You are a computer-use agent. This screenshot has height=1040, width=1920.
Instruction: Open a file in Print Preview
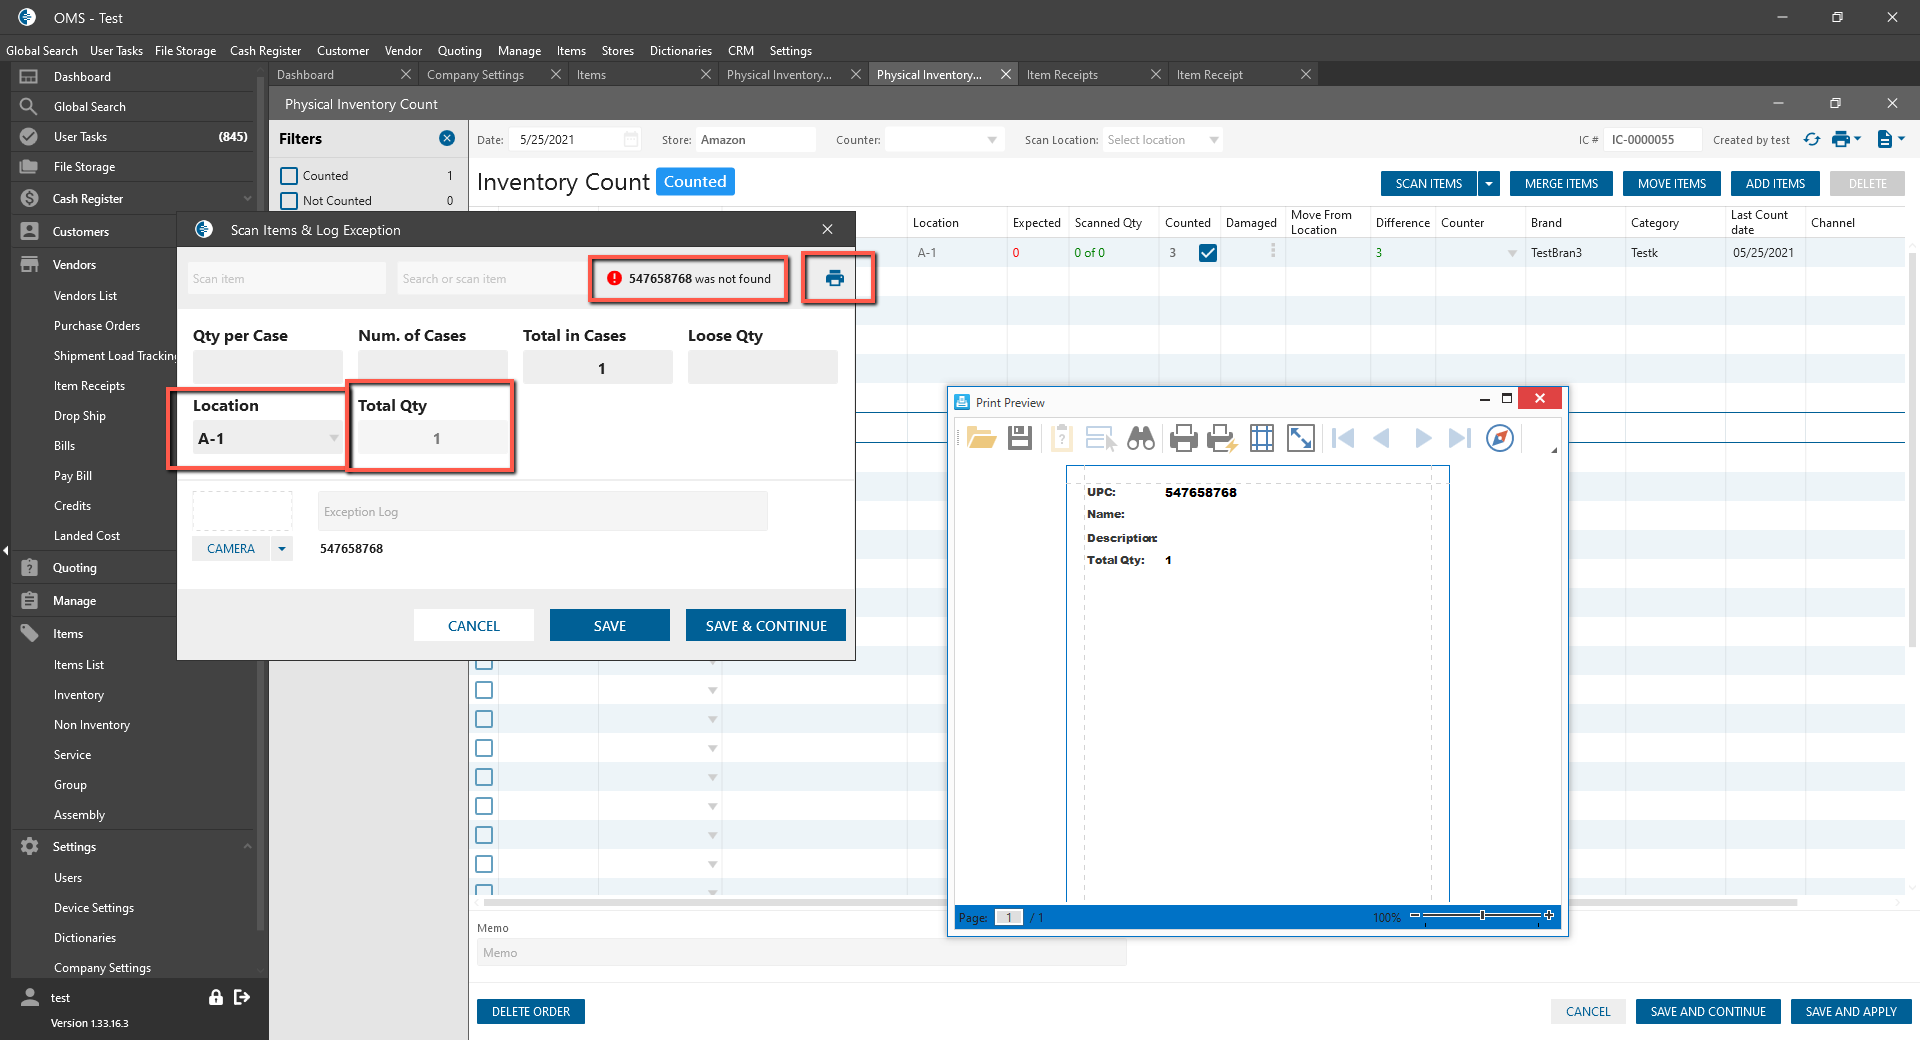(x=981, y=438)
